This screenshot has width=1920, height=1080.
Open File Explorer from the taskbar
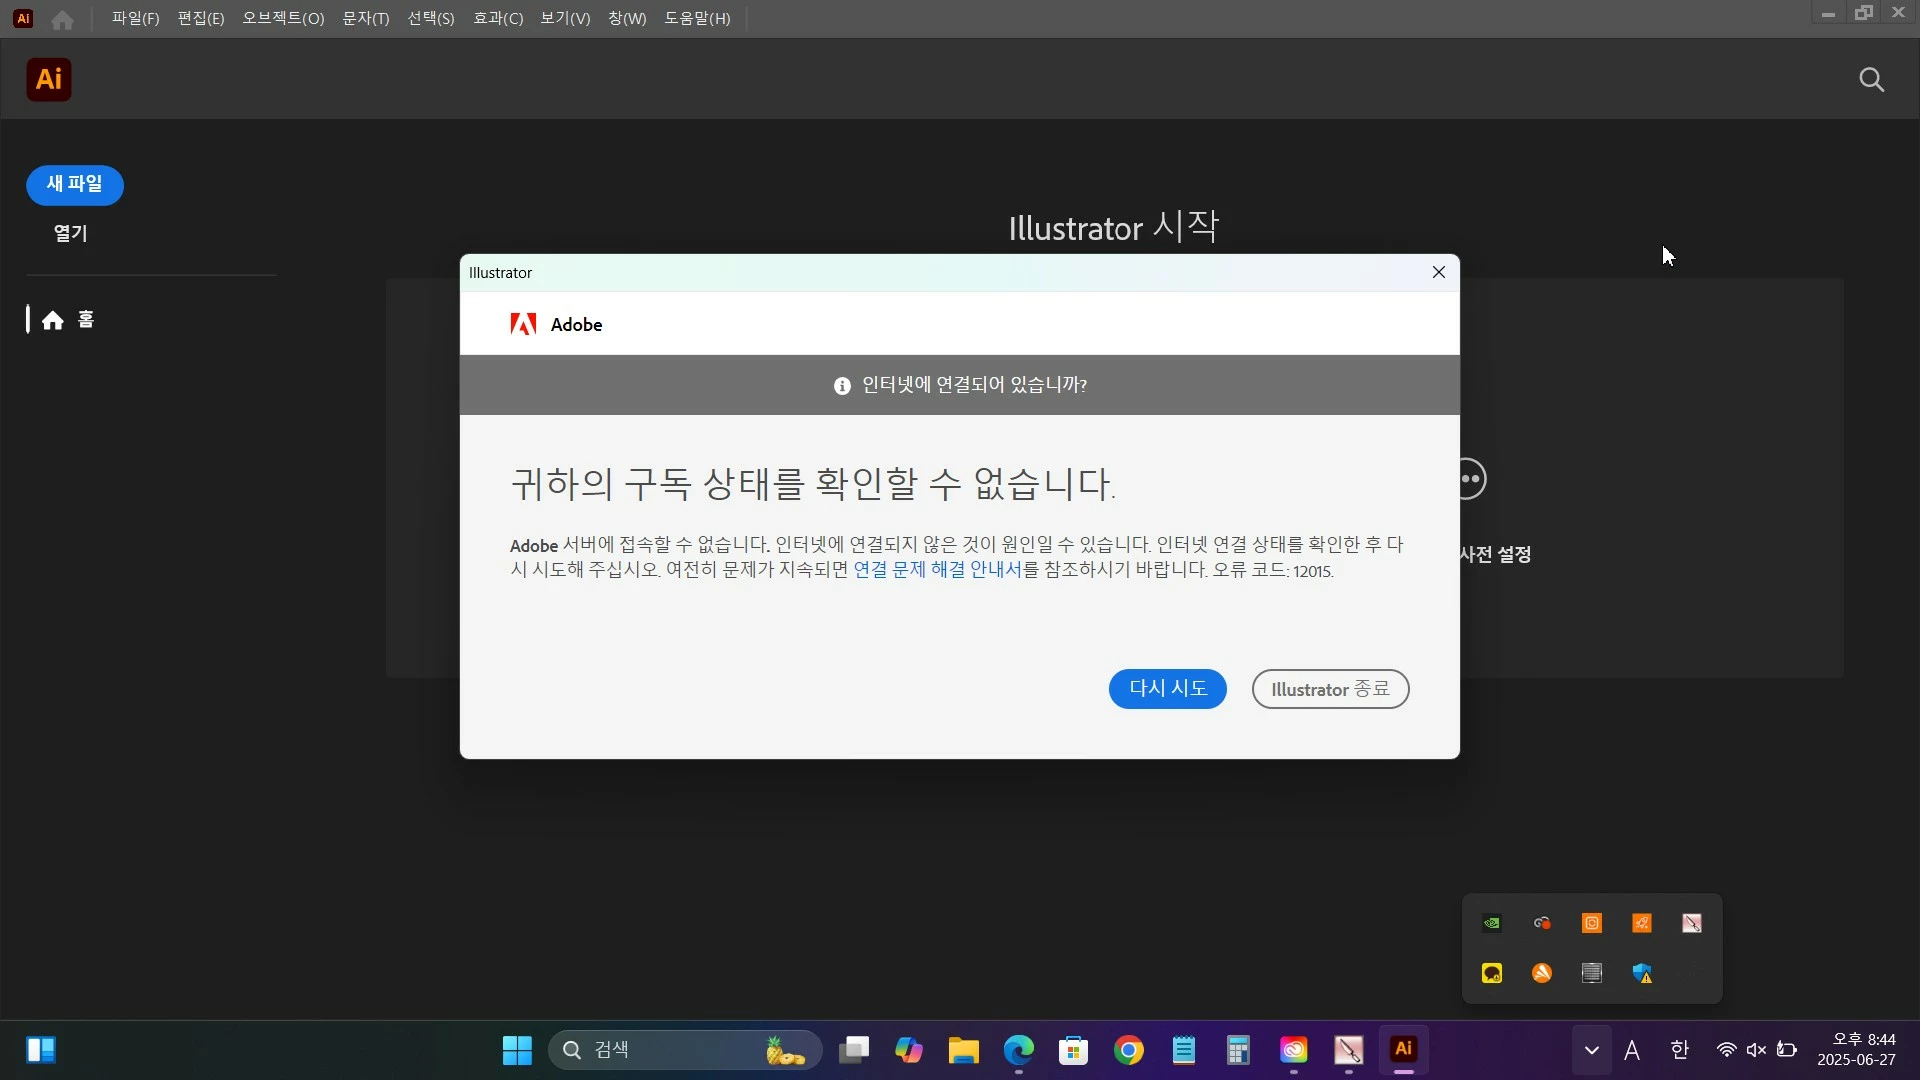[x=964, y=1050]
